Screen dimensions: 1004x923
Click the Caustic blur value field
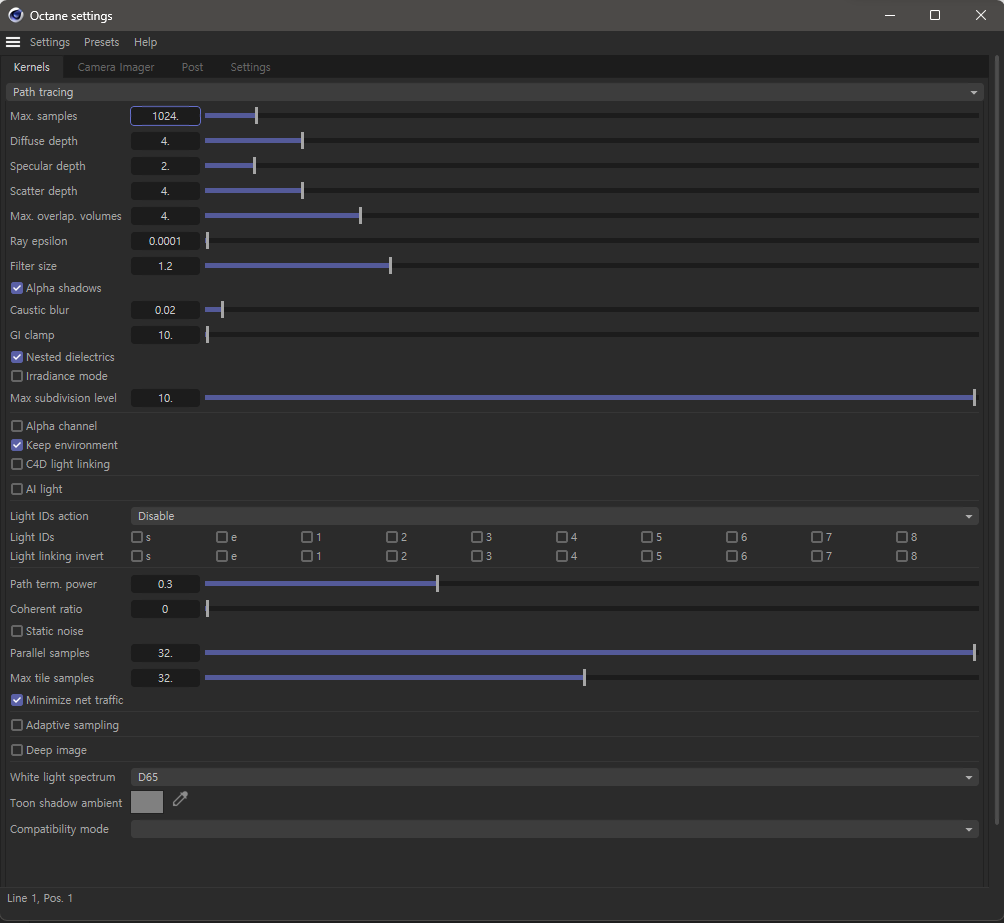[x=165, y=310]
